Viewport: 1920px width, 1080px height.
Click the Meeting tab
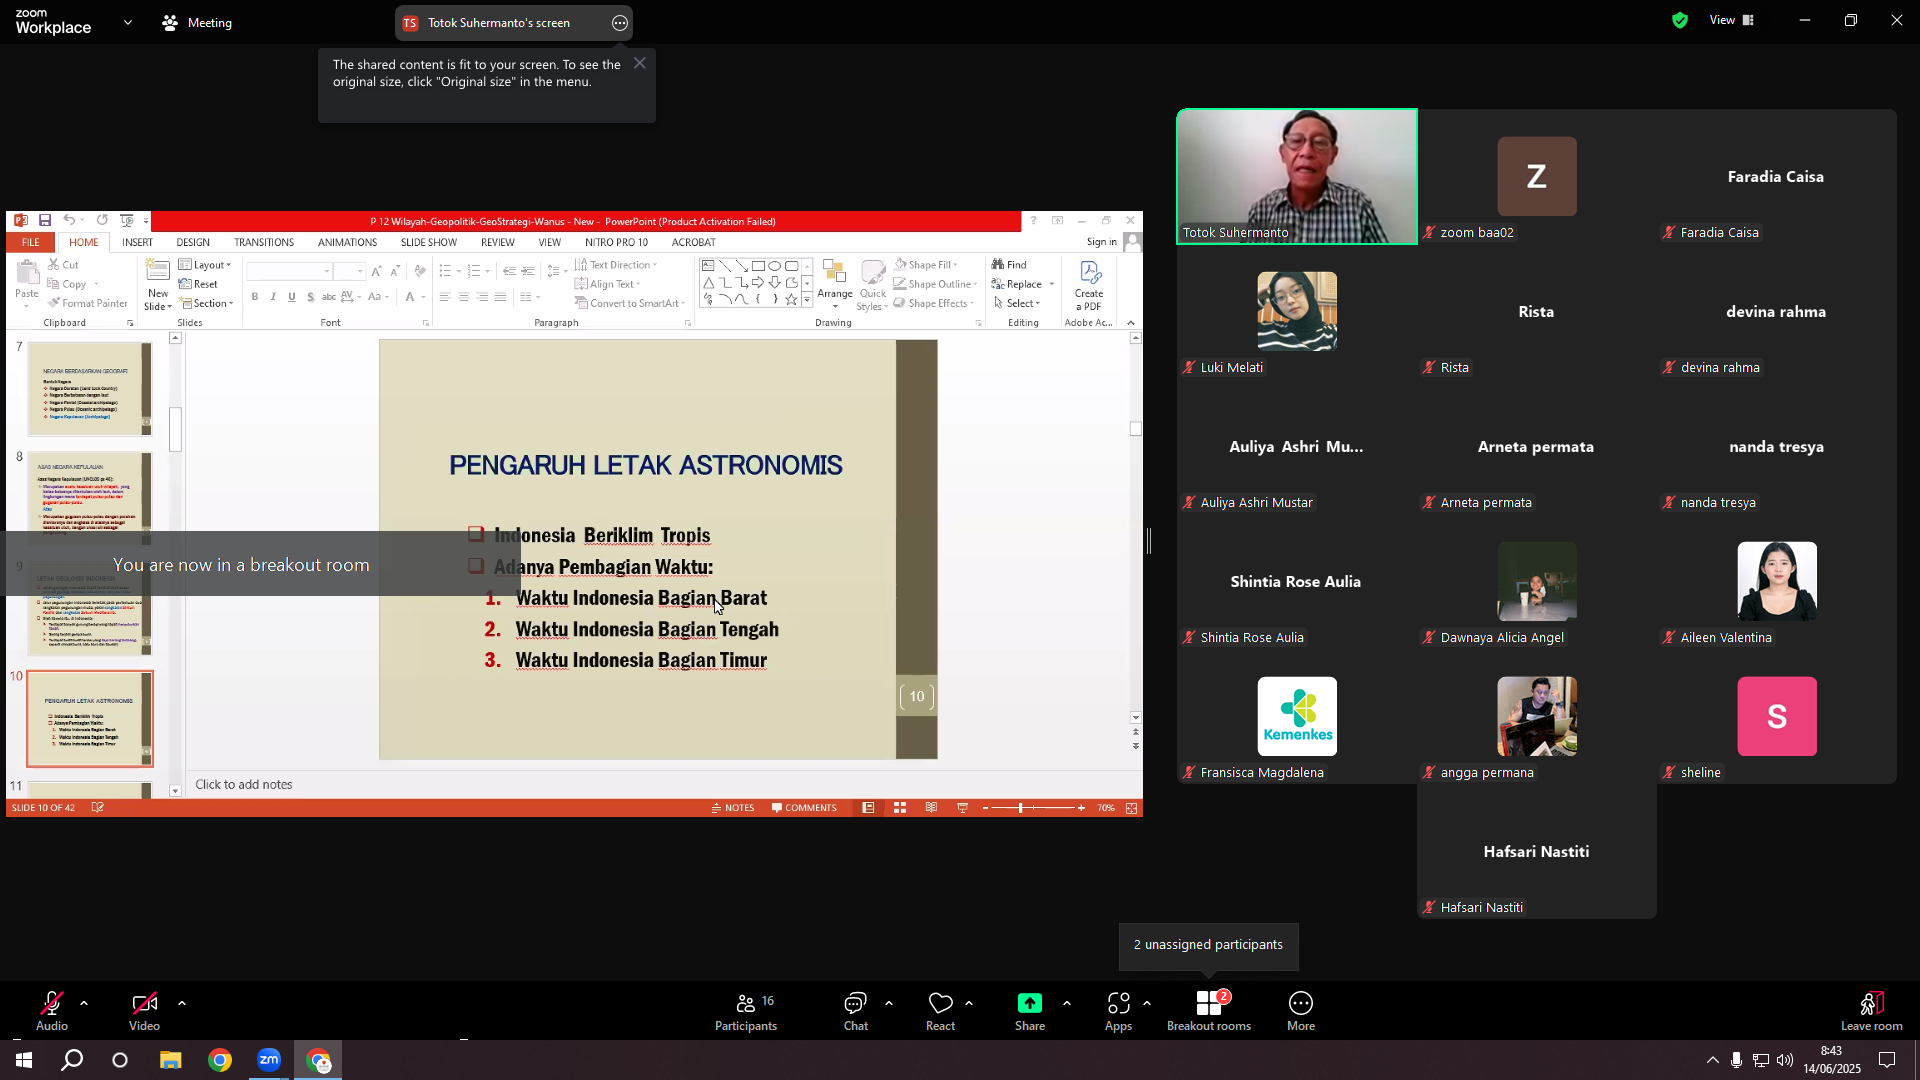[197, 23]
